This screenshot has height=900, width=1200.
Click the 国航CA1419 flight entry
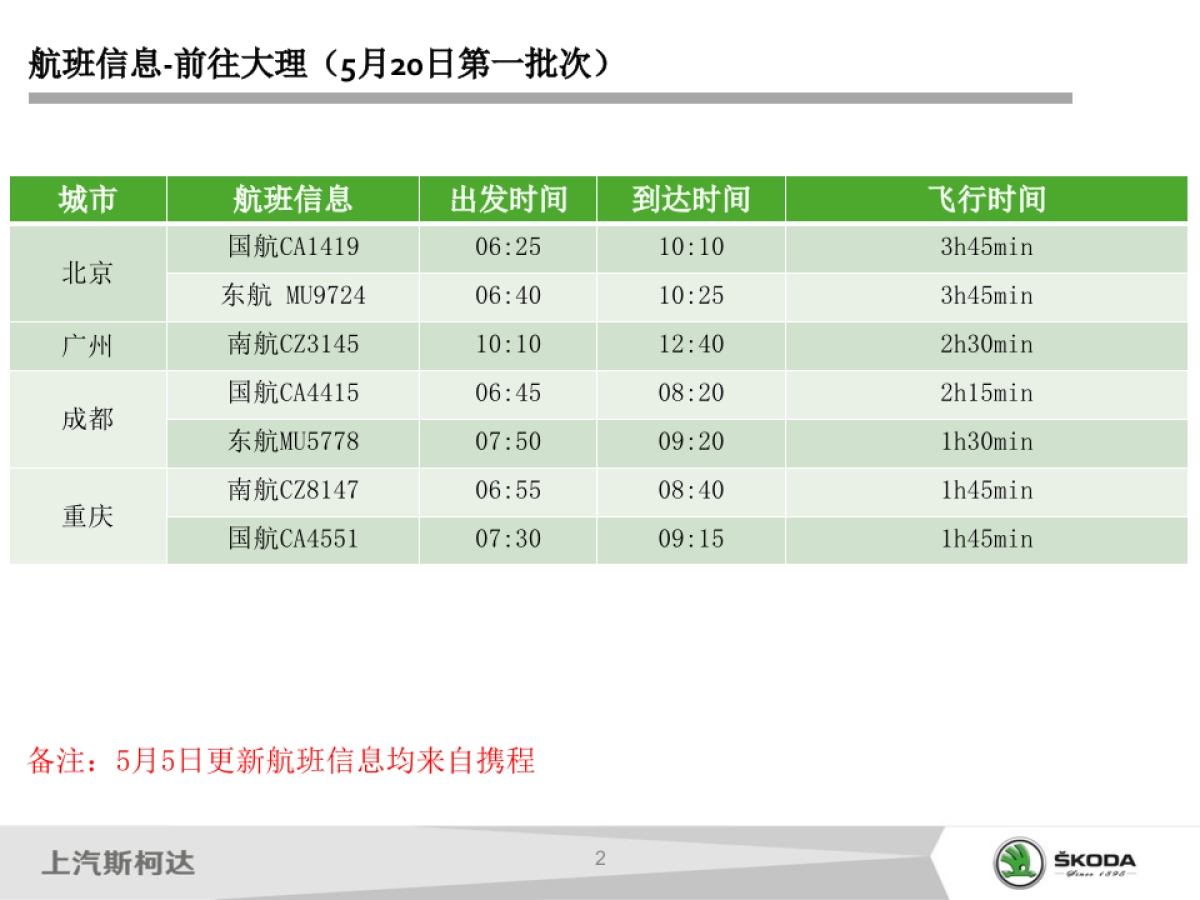point(291,247)
